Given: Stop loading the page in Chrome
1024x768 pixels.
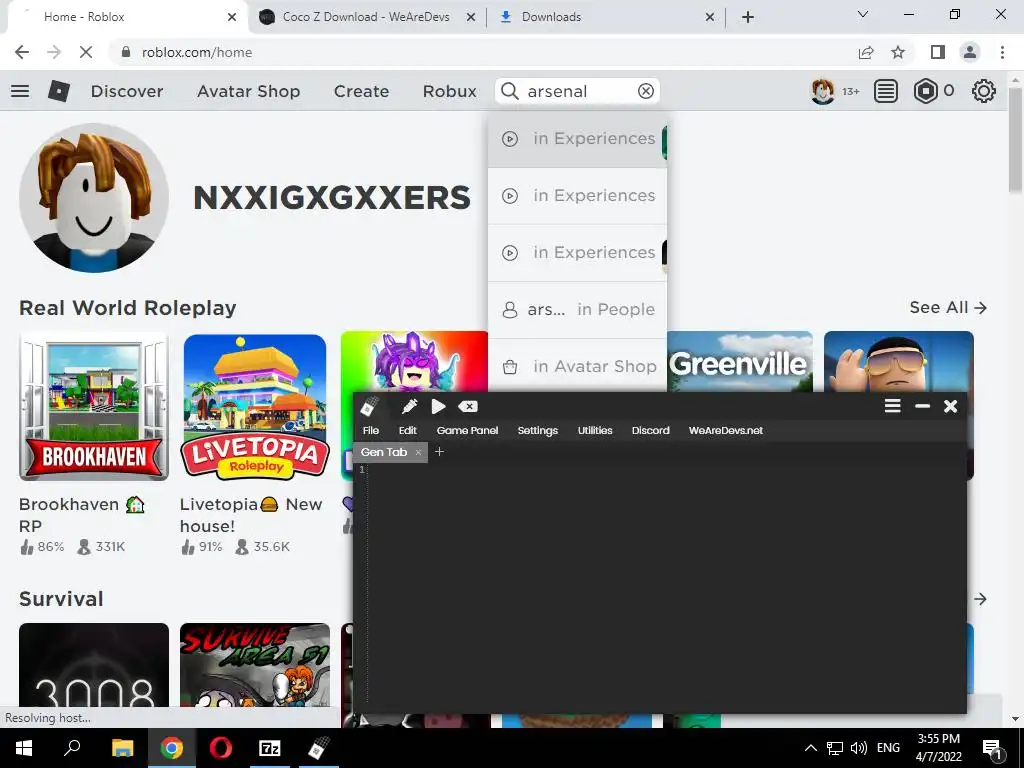Looking at the screenshot, I should pyautogui.click(x=86, y=52).
